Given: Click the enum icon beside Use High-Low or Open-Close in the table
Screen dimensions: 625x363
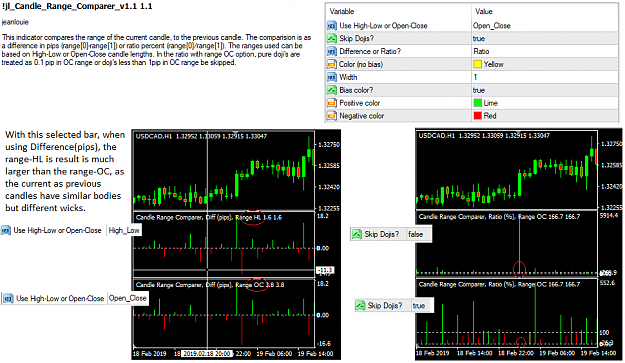Looking at the screenshot, I should (x=332, y=26).
